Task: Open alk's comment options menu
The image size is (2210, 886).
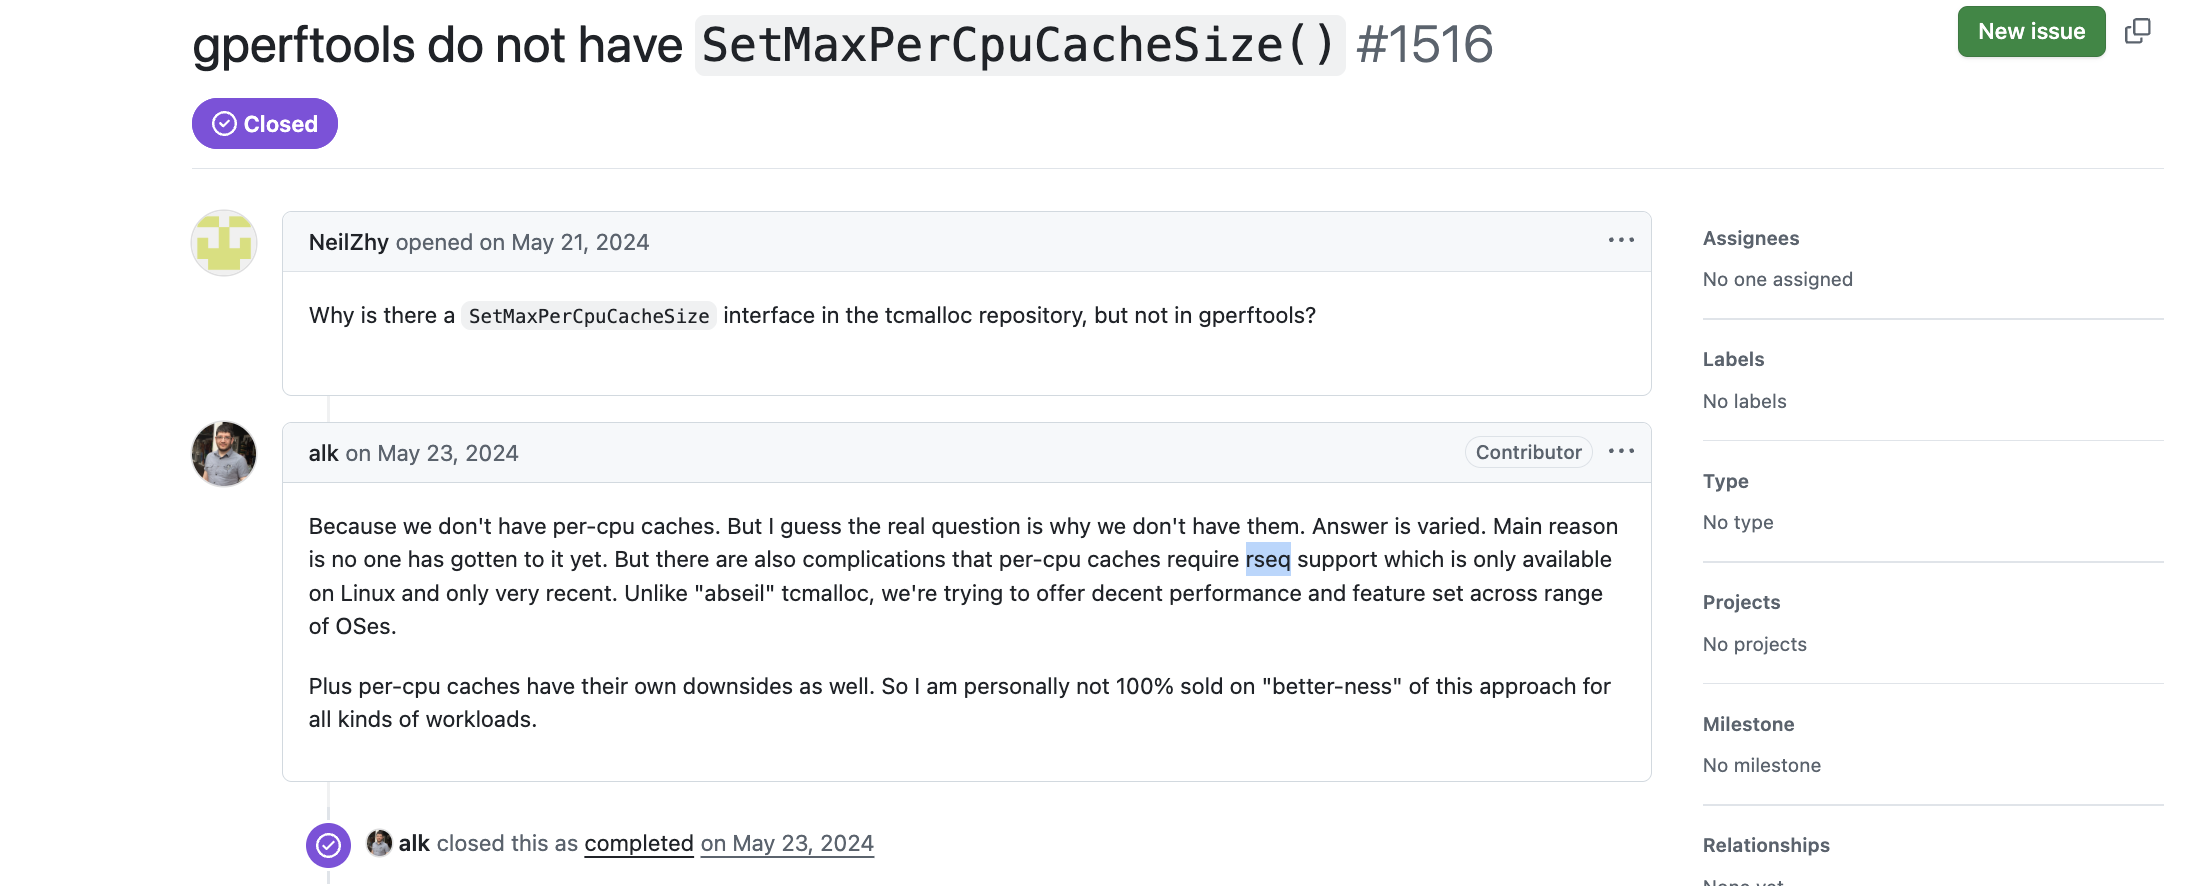Action: click(x=1621, y=451)
